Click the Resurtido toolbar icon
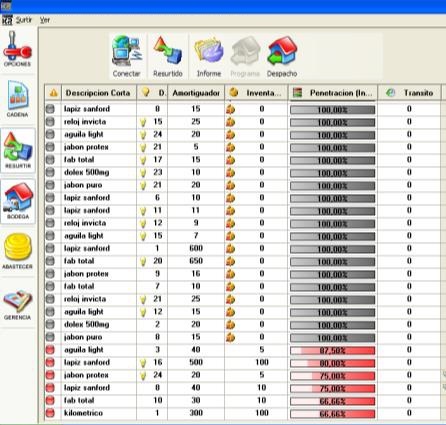Screen dimensions: 446x425 168,56
